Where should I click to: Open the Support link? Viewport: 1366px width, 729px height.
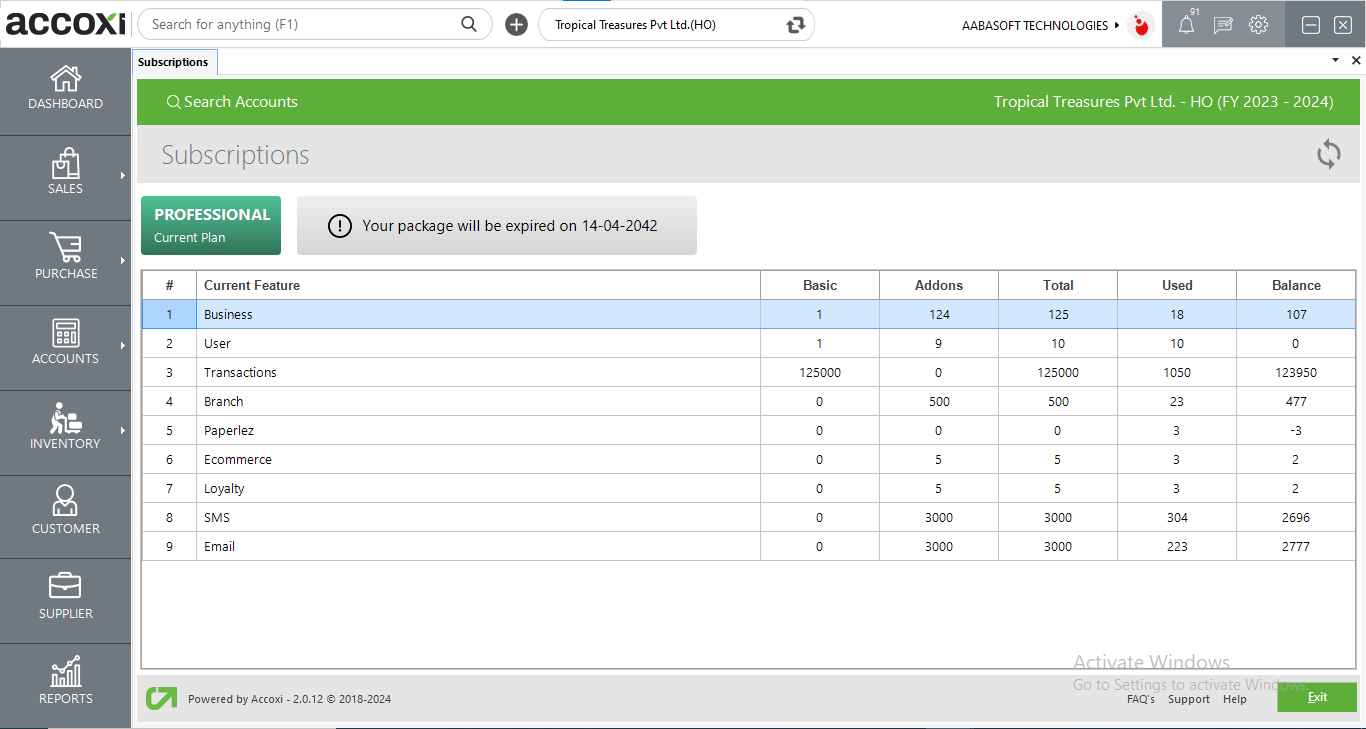click(x=1189, y=699)
